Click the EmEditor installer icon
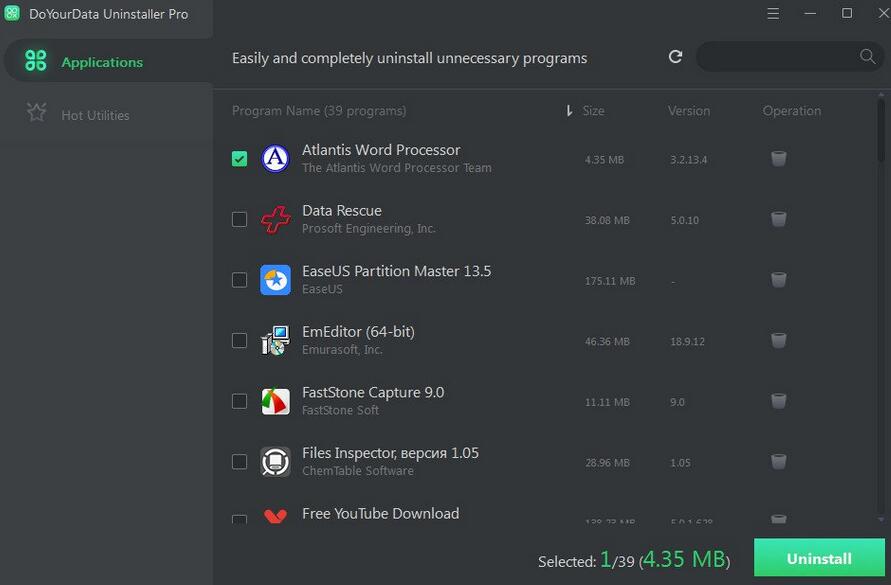This screenshot has height=585, width=891. 276,341
